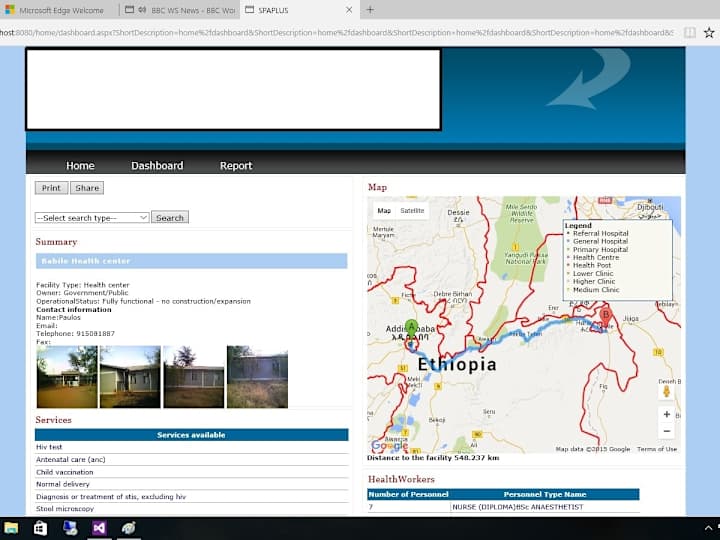
Task: Open a new browser tab
Action: point(370,10)
